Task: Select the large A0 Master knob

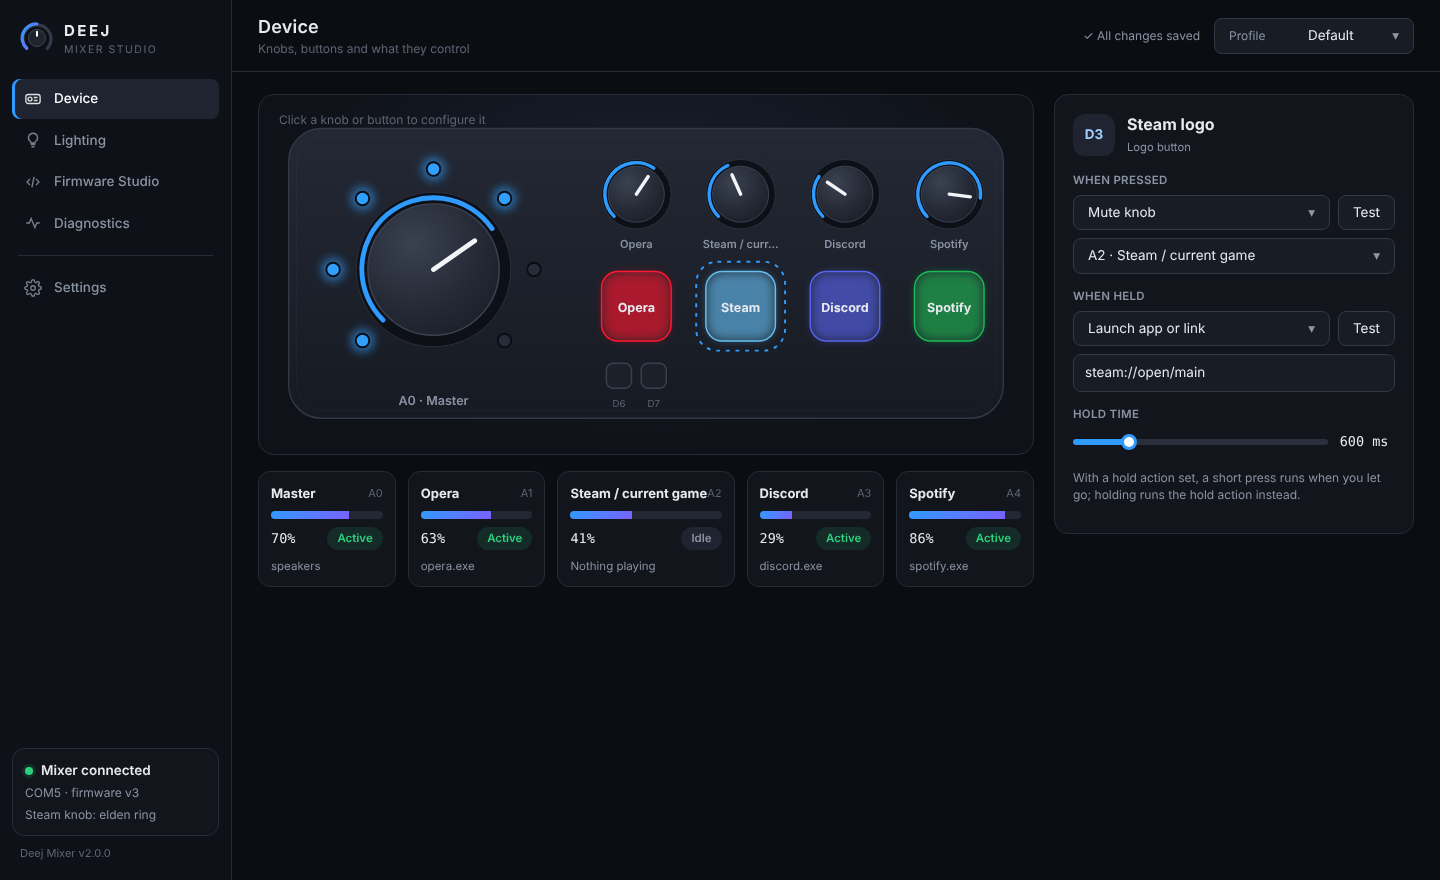Action: pyautogui.click(x=433, y=269)
